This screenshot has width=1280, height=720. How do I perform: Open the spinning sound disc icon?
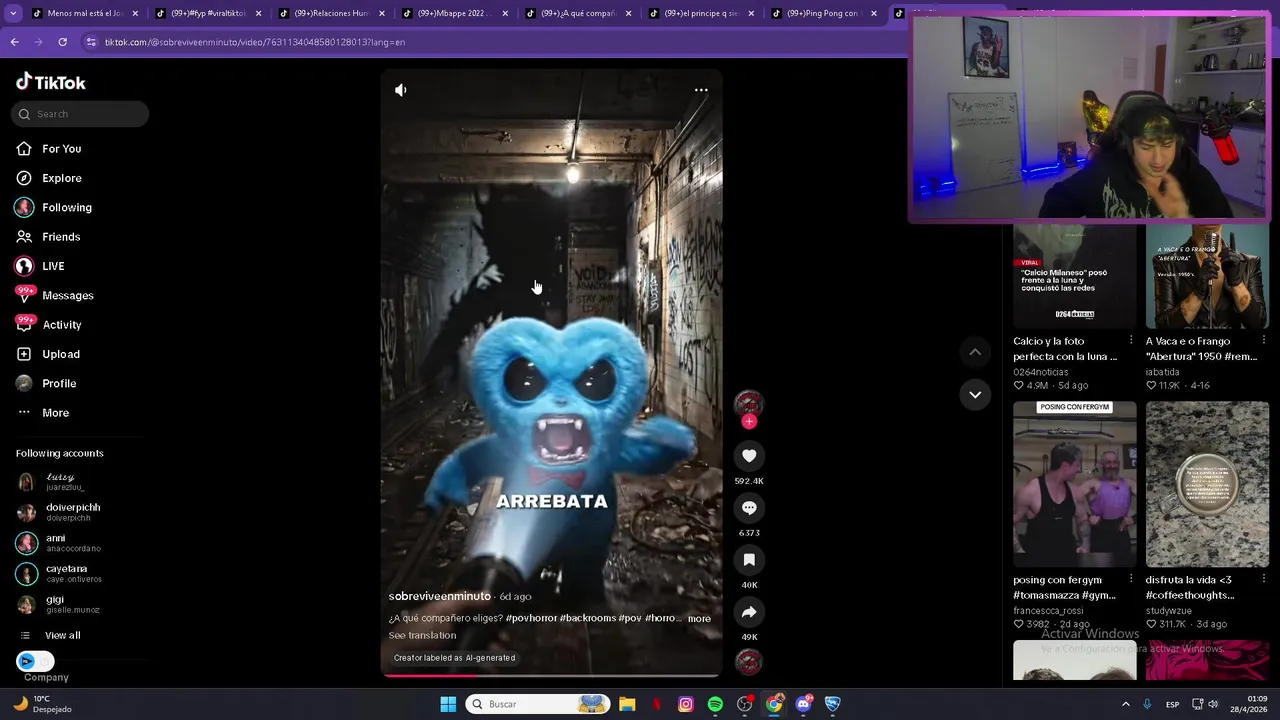coord(749,662)
